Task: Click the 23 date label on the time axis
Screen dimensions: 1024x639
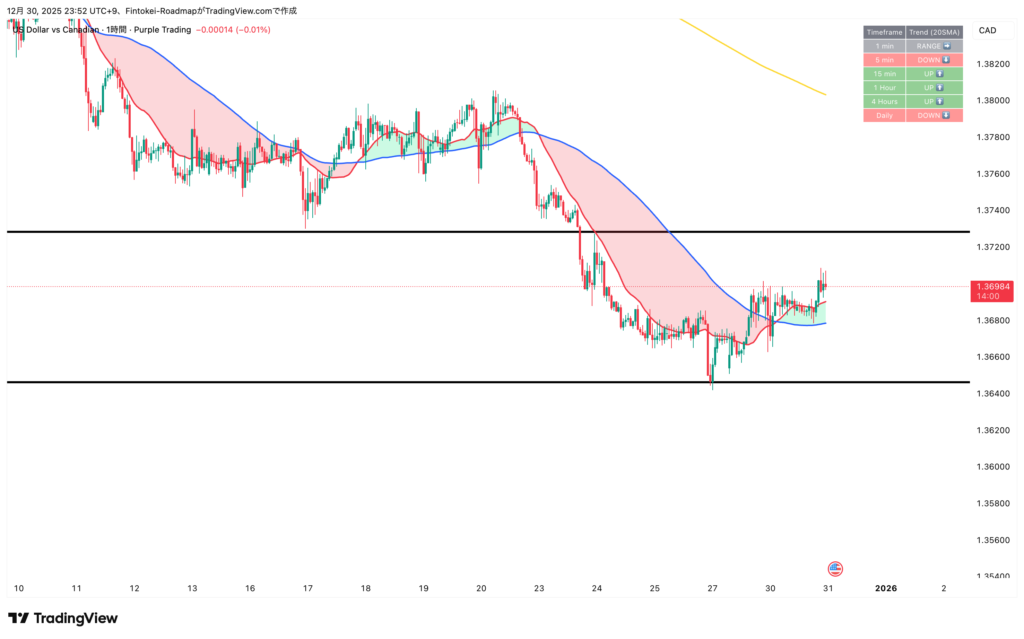Action: [539, 589]
